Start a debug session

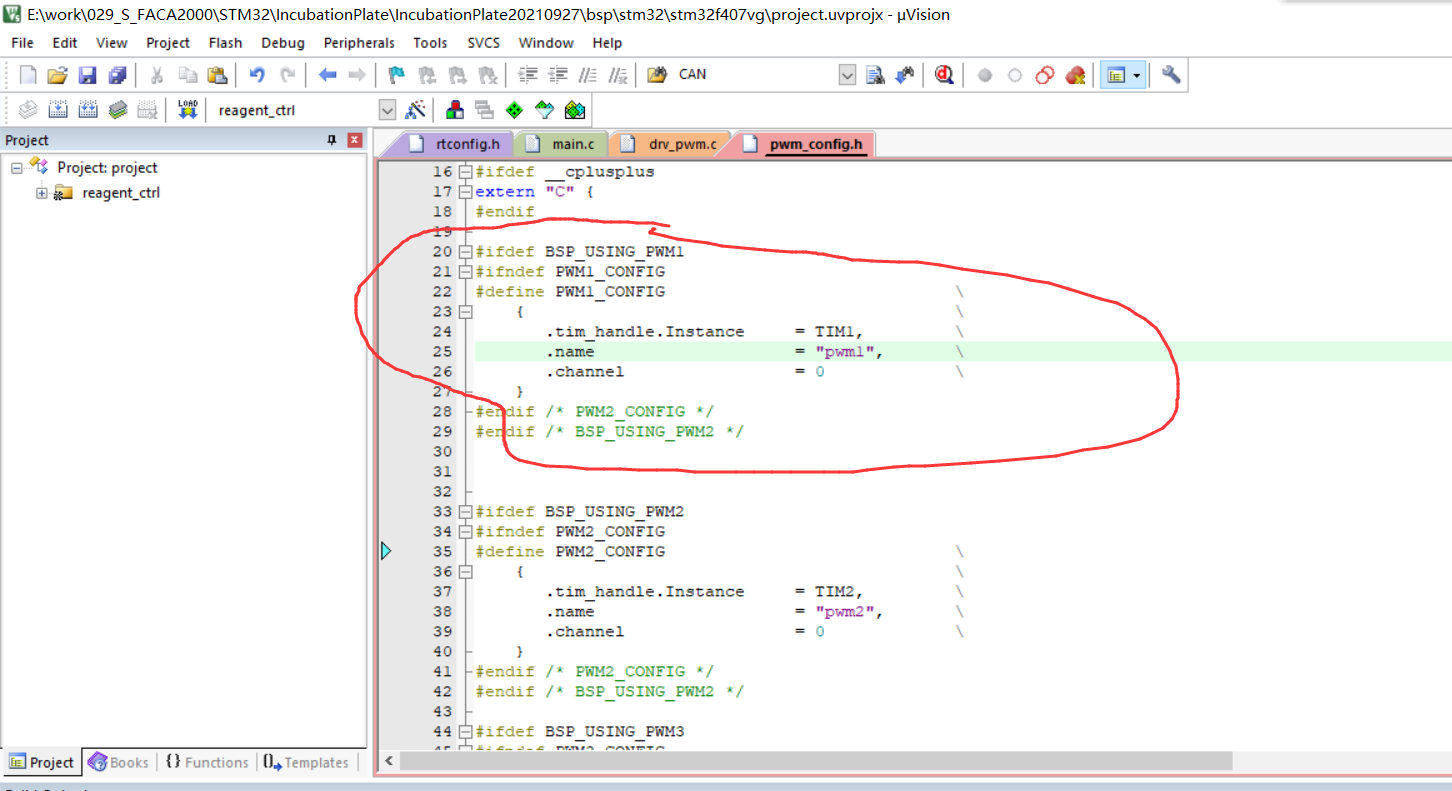[x=944, y=74]
